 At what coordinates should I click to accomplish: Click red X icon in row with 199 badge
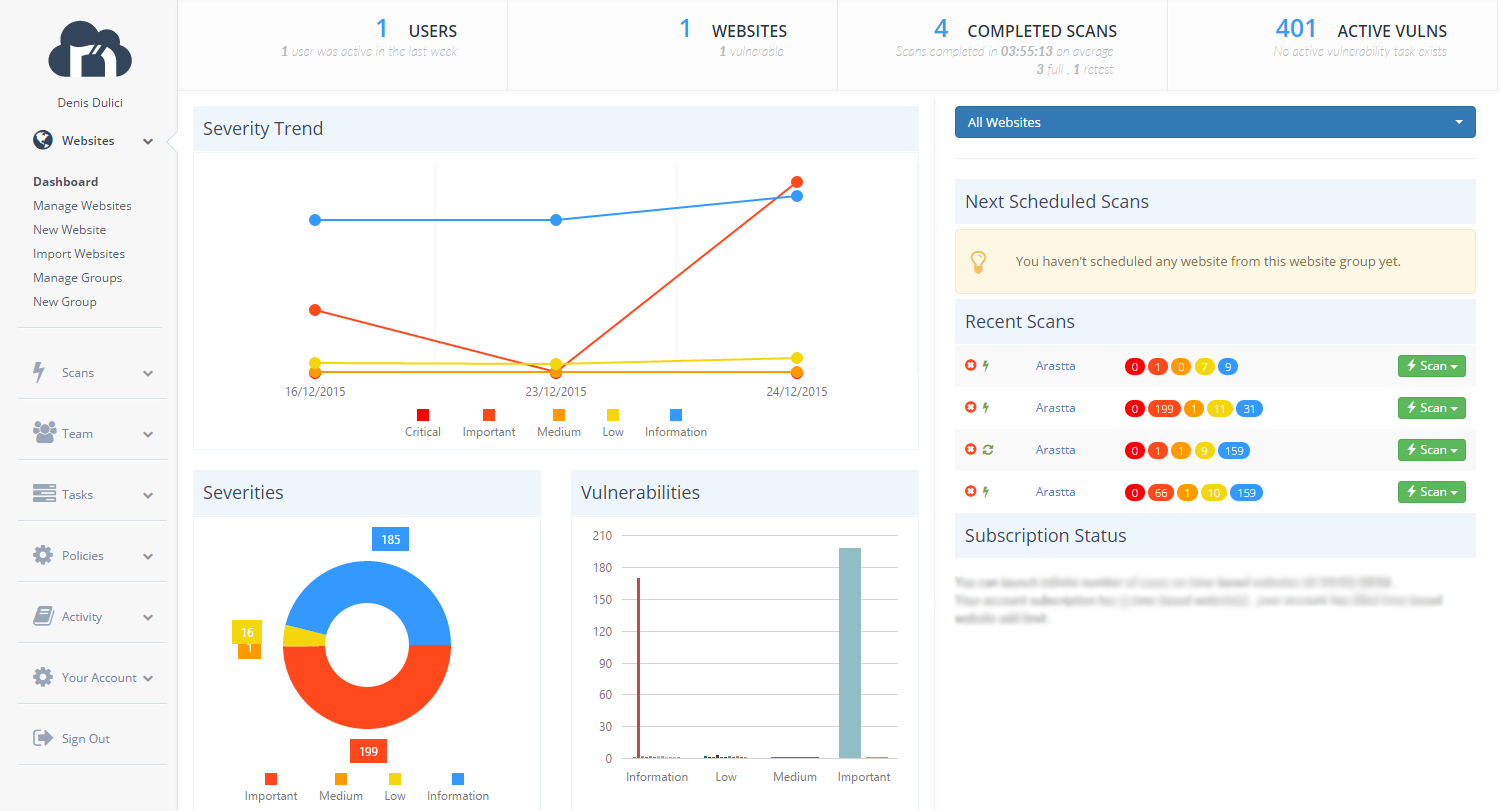coord(970,407)
